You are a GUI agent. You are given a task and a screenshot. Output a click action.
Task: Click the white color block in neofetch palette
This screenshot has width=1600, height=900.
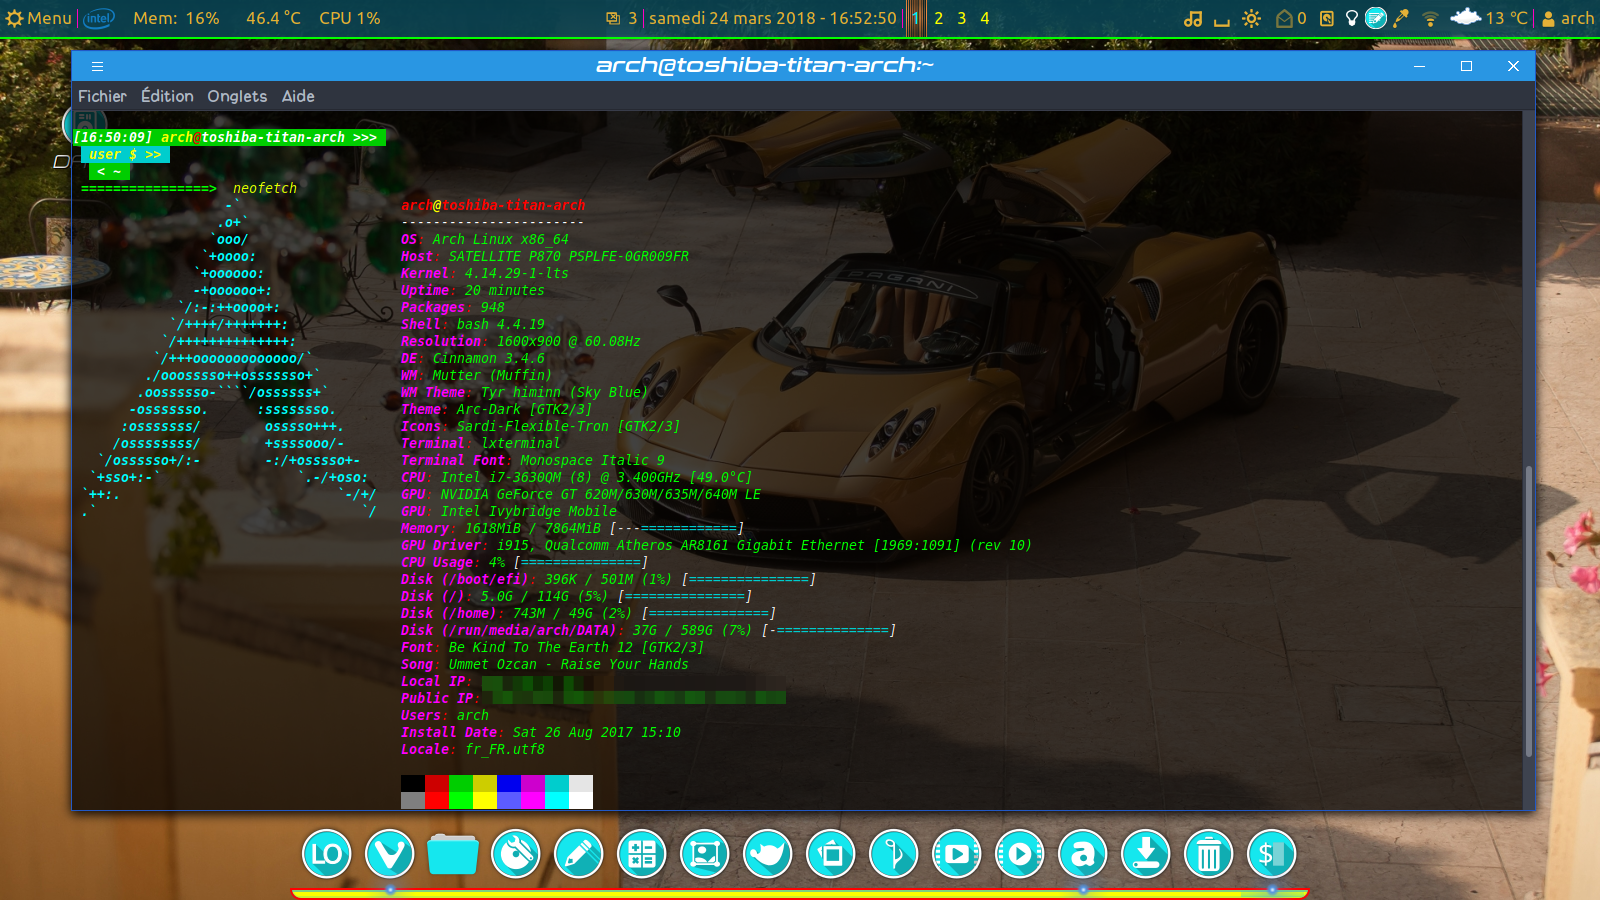(x=581, y=800)
